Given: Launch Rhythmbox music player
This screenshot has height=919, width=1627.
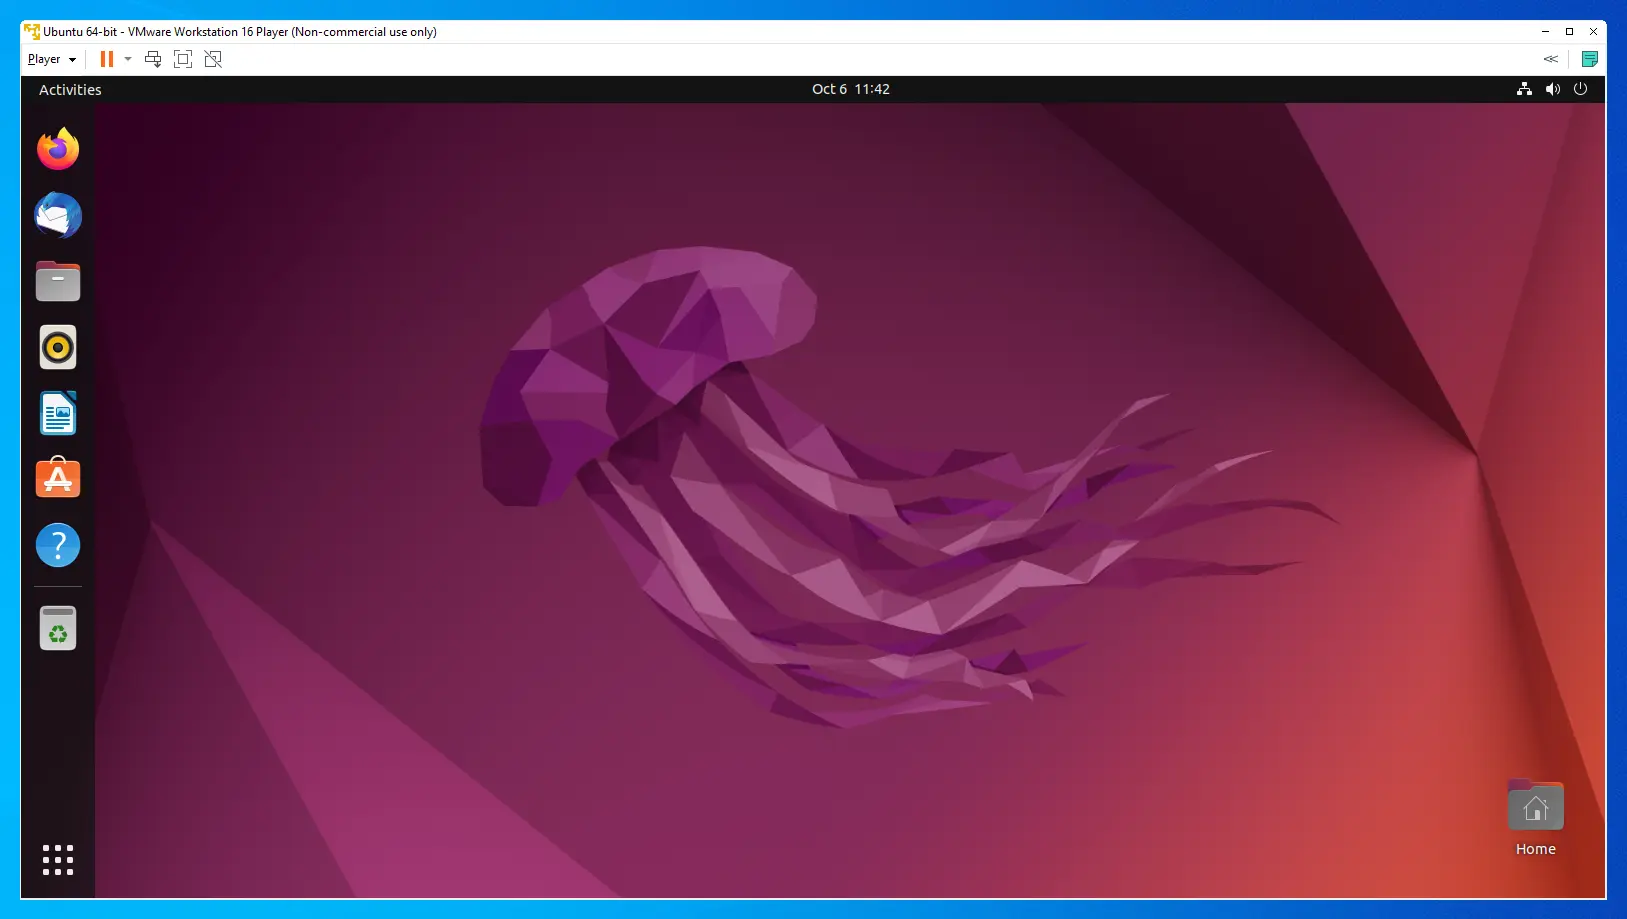Looking at the screenshot, I should (58, 347).
